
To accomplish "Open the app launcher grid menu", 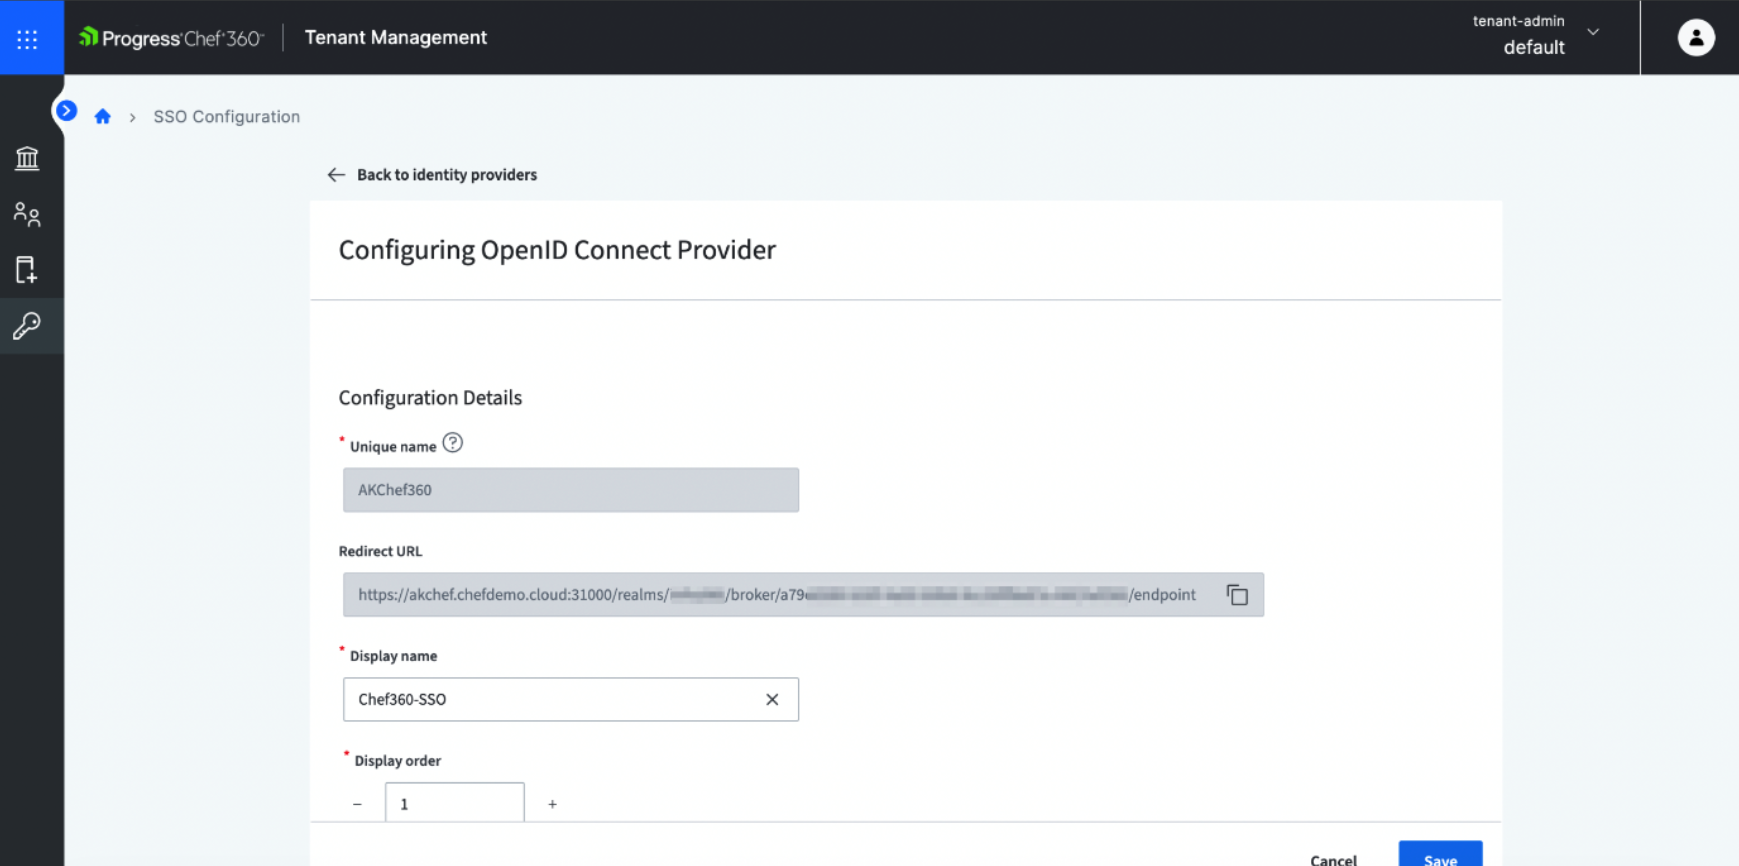I will click(x=27, y=38).
